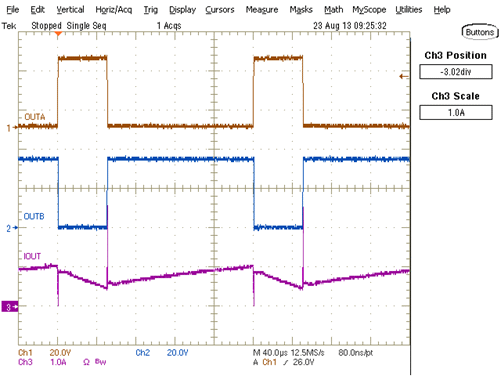Open the Trig menu
The width and height of the screenshot is (501, 376).
pos(151,10)
